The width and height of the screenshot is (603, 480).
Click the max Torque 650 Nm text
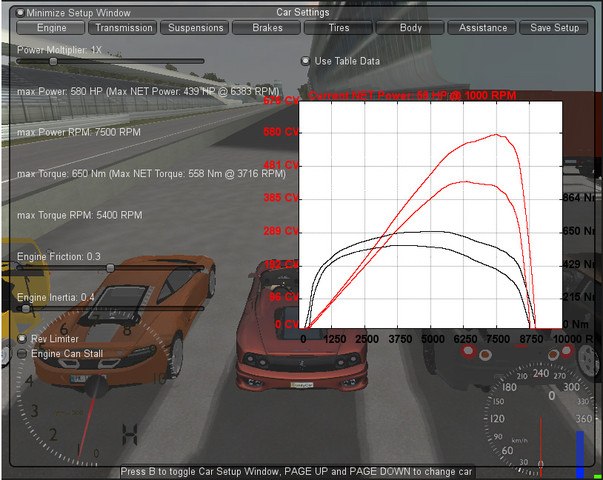click(152, 174)
